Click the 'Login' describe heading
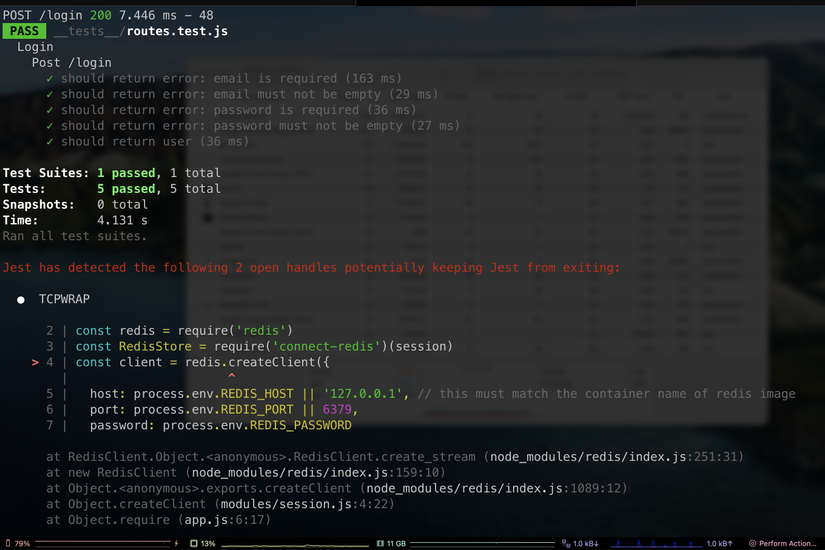The image size is (825, 550). pos(35,47)
